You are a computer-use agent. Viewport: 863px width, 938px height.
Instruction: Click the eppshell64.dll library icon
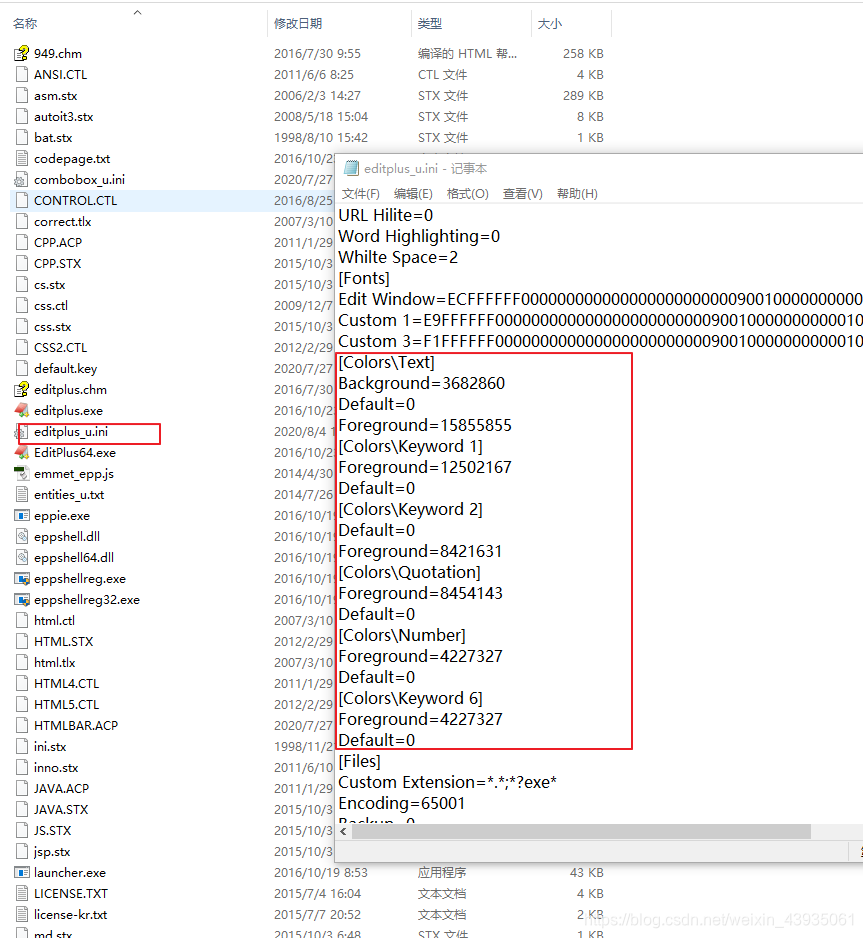22,558
